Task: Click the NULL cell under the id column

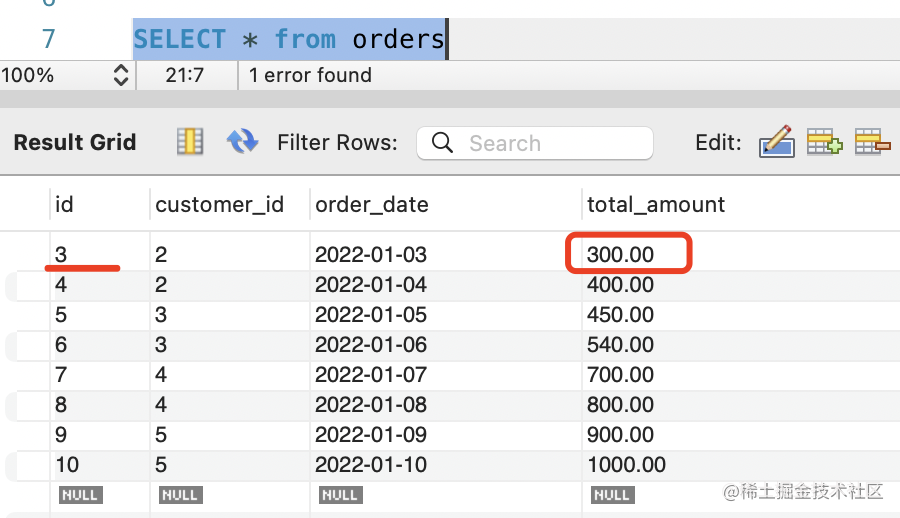Action: 80,495
